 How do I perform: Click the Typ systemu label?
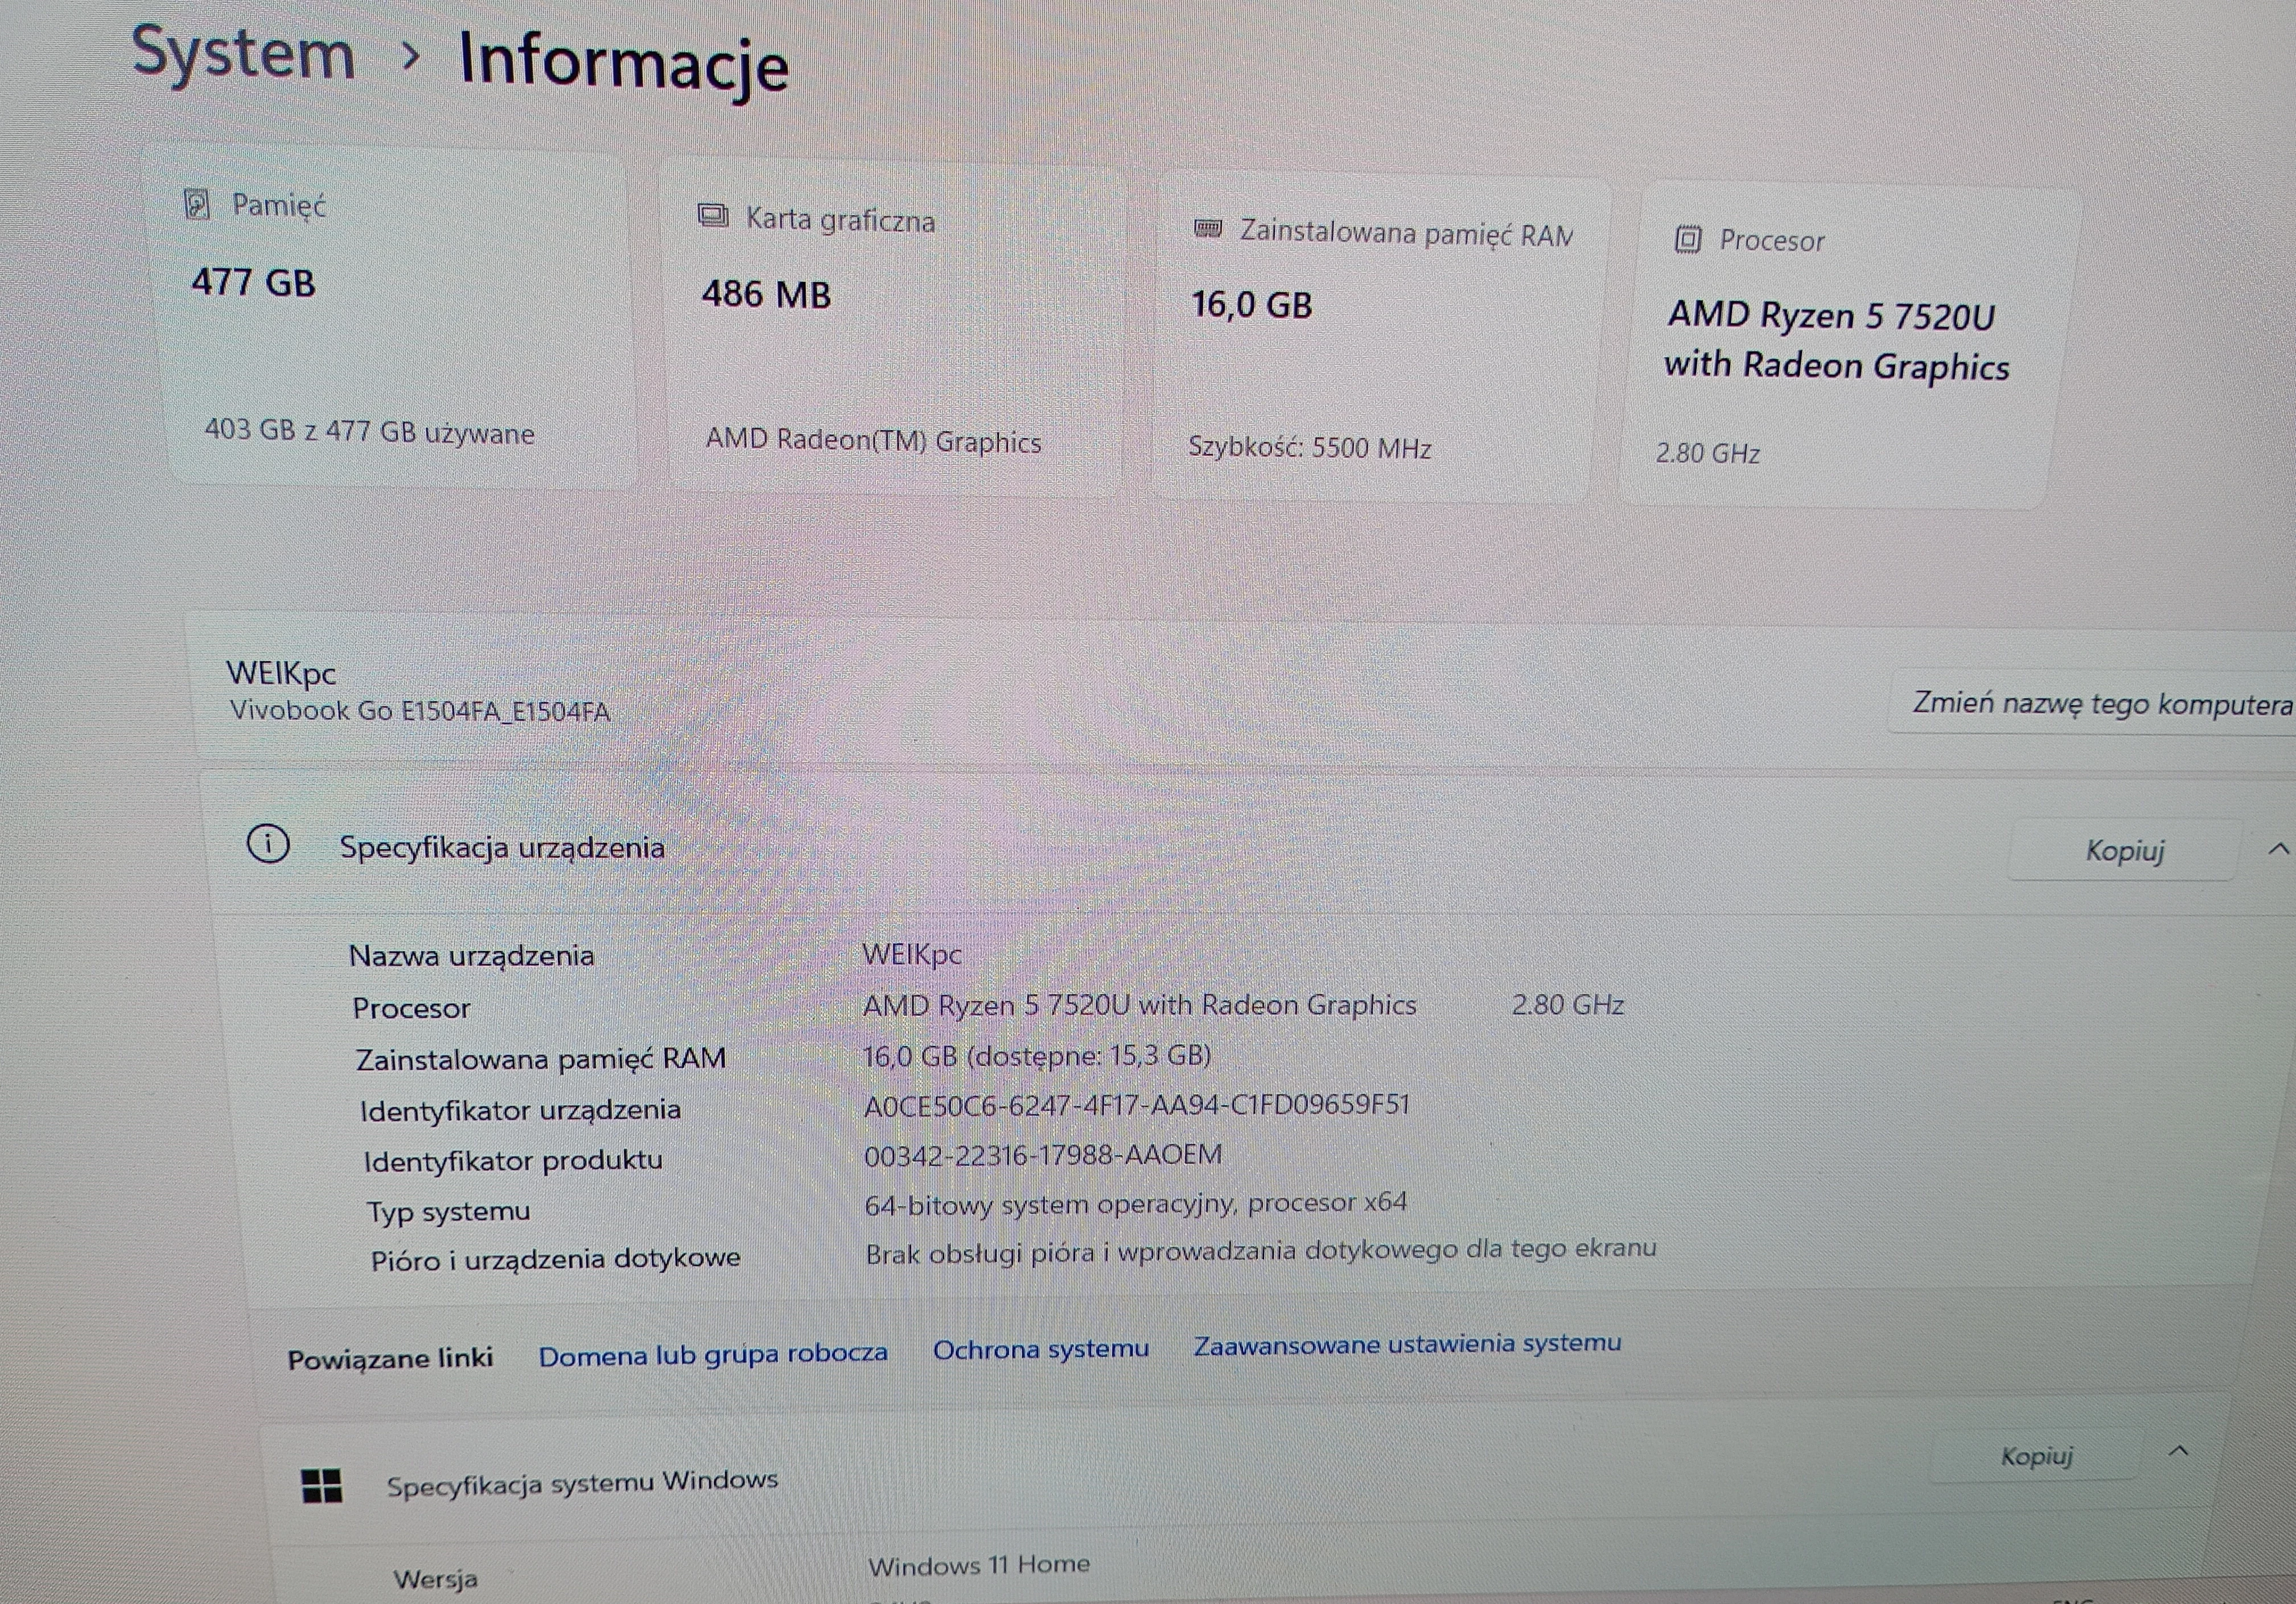(x=448, y=1211)
